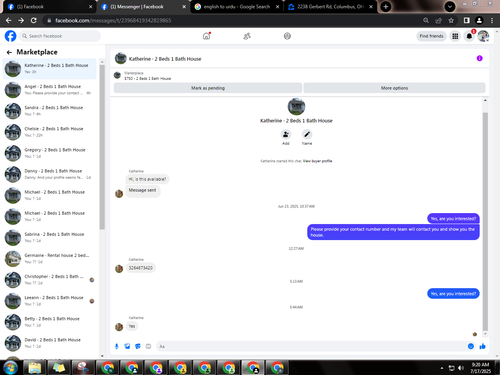Click the Marketplace listing thumbnail under header
The image size is (500, 375).
117,76
